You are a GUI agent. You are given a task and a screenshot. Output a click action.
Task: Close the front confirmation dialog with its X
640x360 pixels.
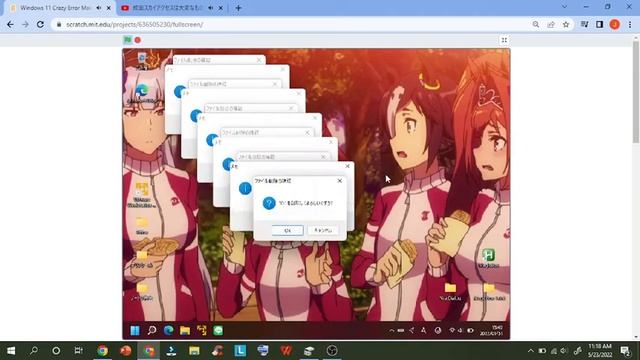pos(340,181)
